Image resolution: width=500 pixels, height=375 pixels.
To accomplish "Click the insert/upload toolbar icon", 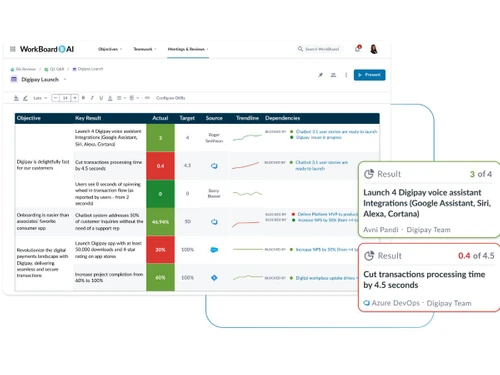I will [x=16, y=98].
